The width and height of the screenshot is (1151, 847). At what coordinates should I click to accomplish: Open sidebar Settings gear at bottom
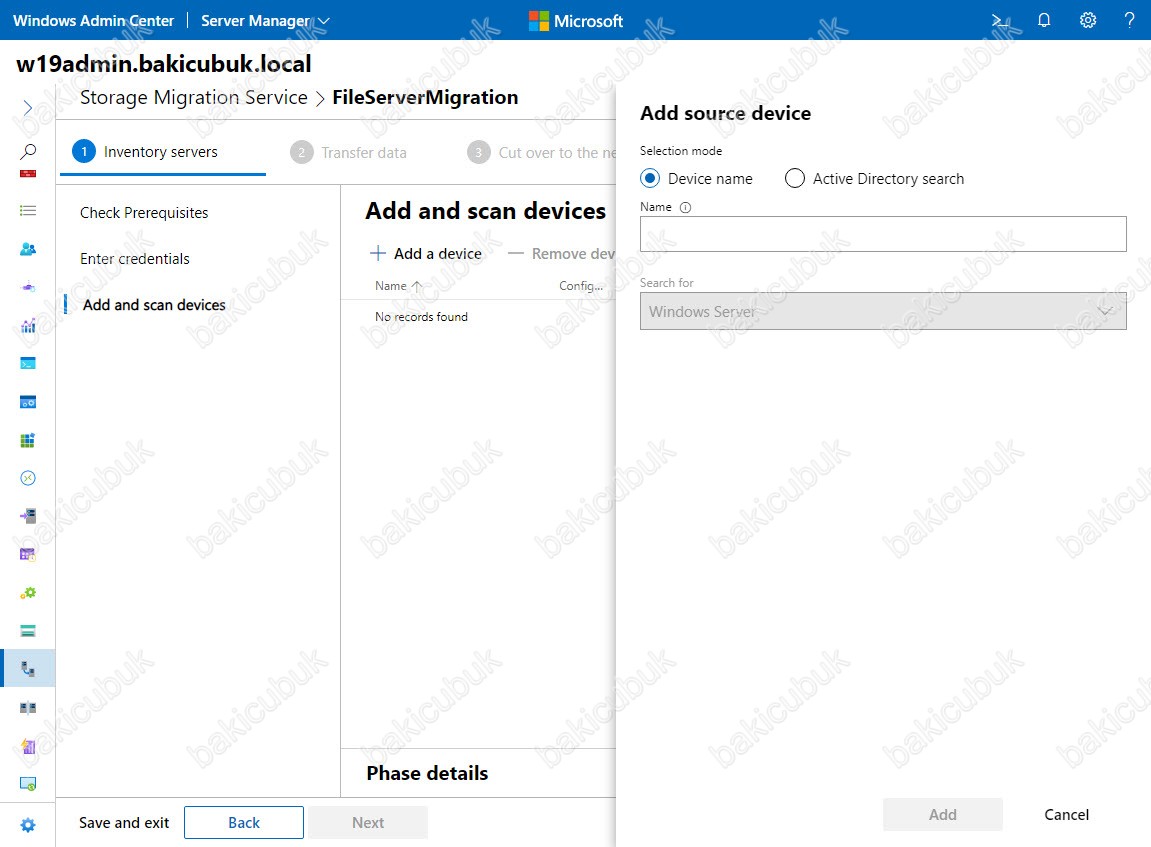28,825
